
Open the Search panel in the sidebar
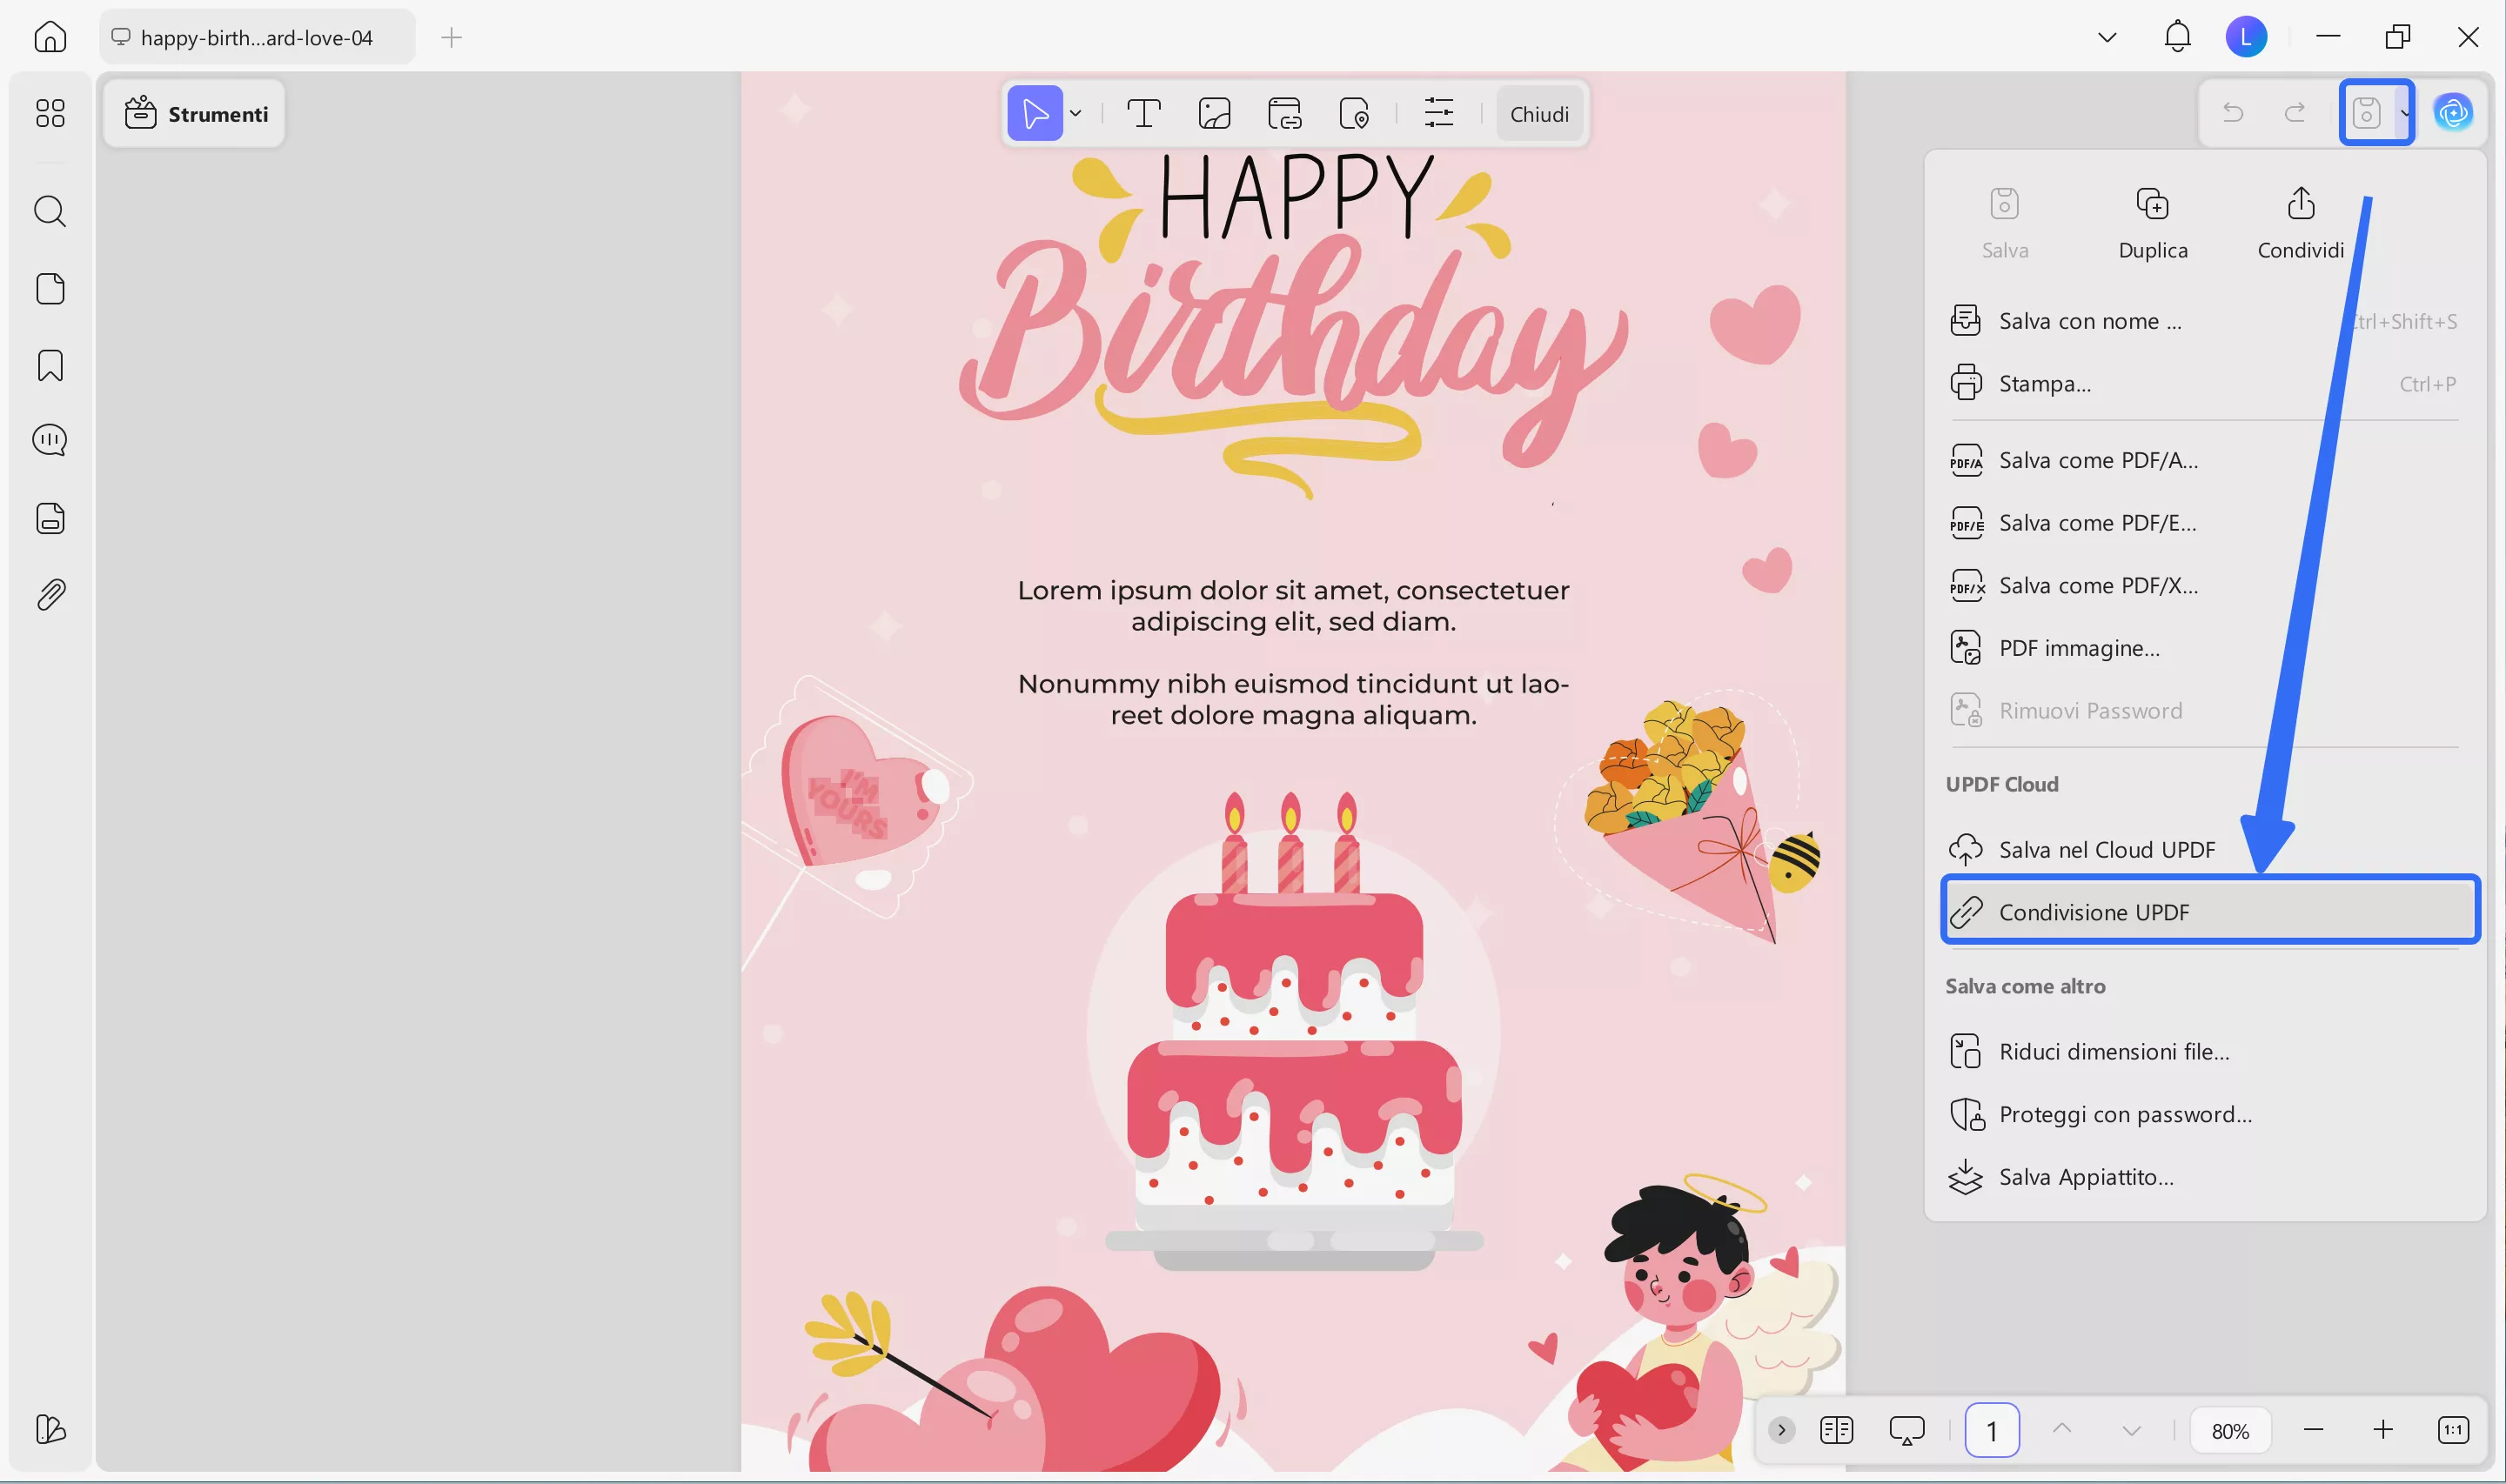50,211
